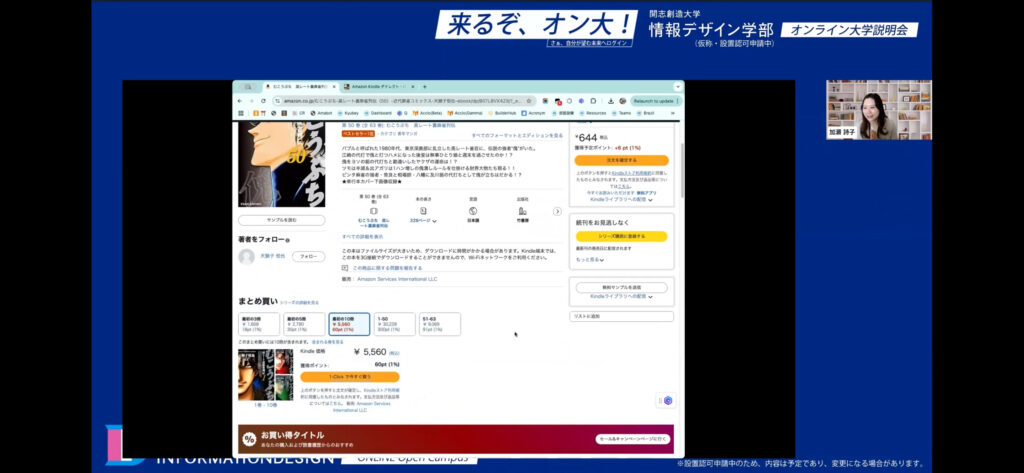1024x473 pixels.
Task: Click the フォロー author button
Action: coord(308,257)
